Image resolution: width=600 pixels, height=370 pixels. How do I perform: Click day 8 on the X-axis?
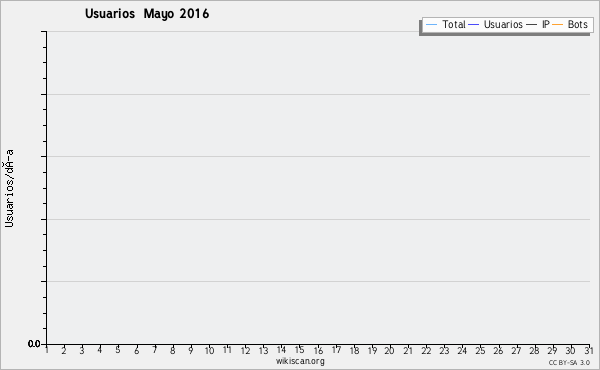click(x=173, y=350)
